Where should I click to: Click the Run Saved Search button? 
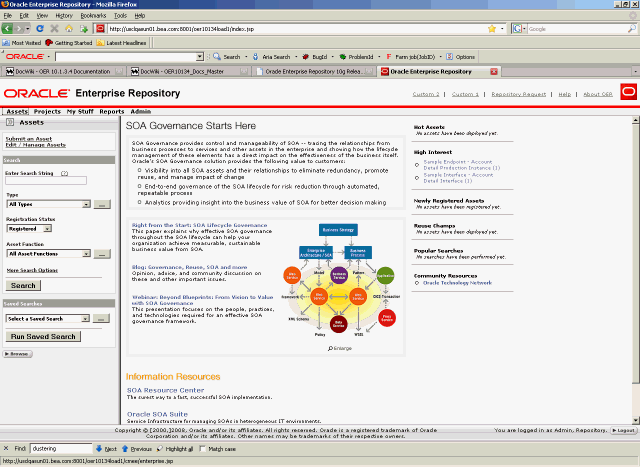click(43, 336)
